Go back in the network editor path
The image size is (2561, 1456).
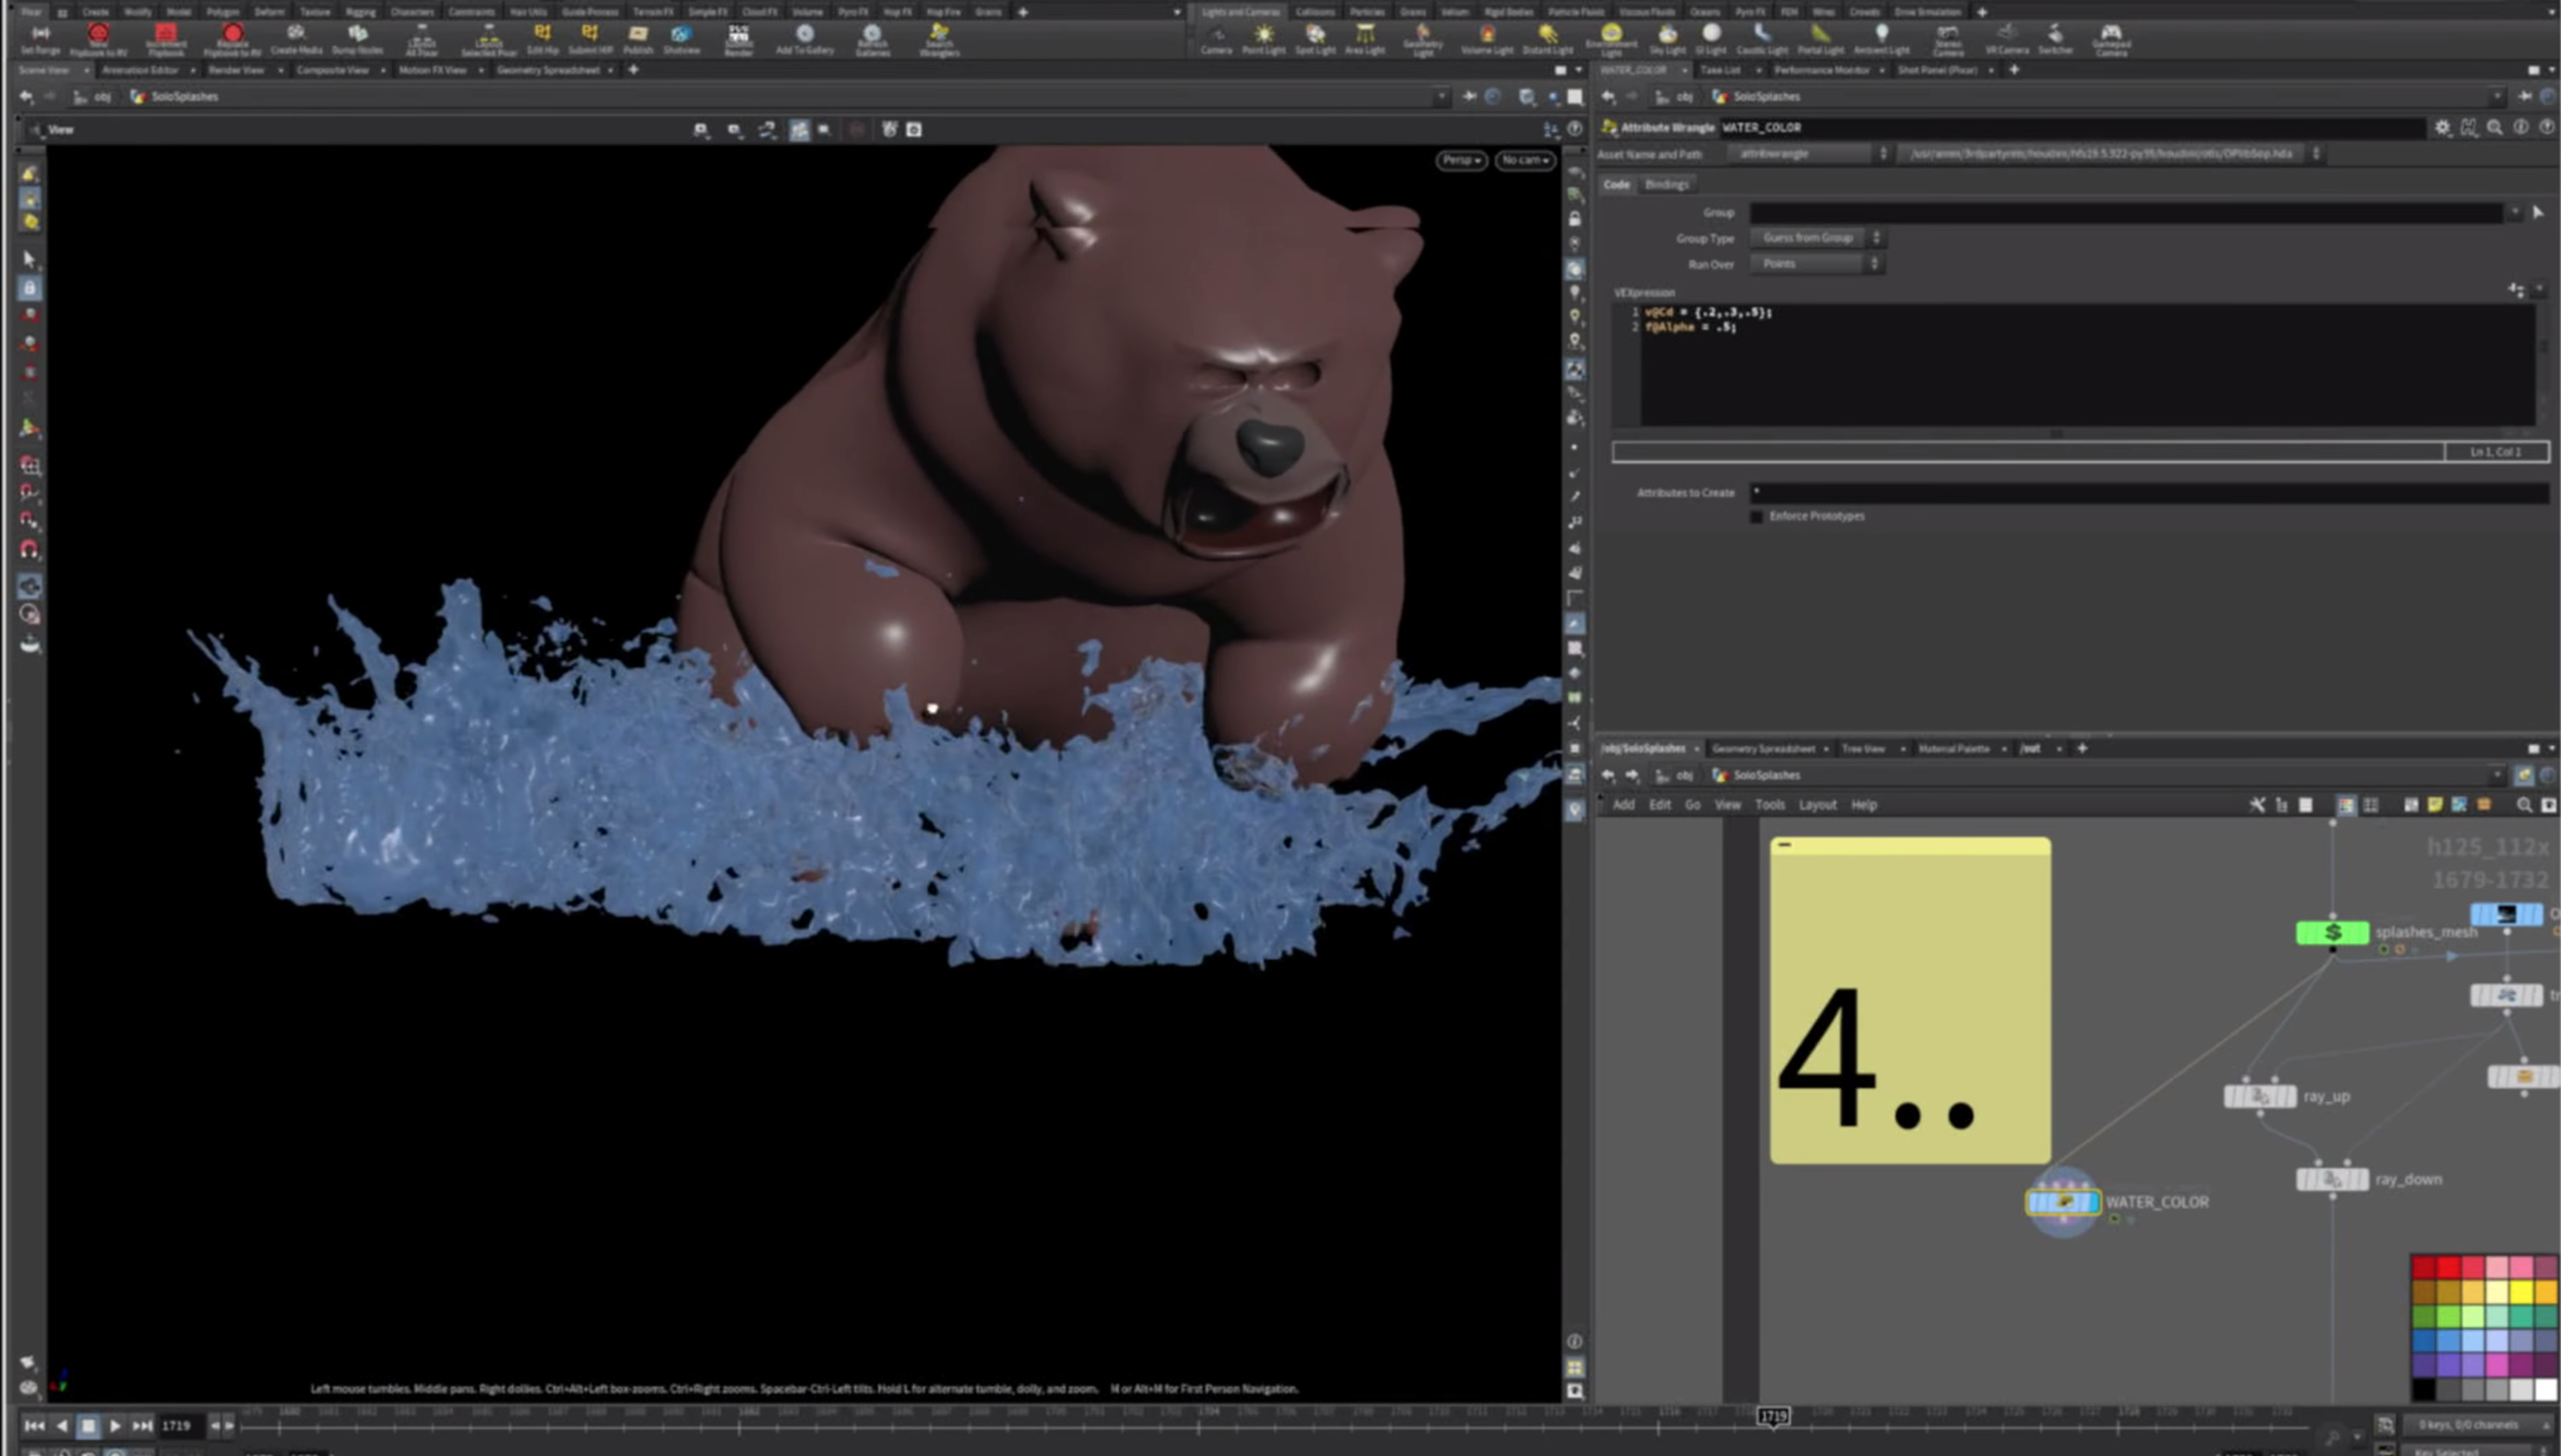coord(1608,776)
